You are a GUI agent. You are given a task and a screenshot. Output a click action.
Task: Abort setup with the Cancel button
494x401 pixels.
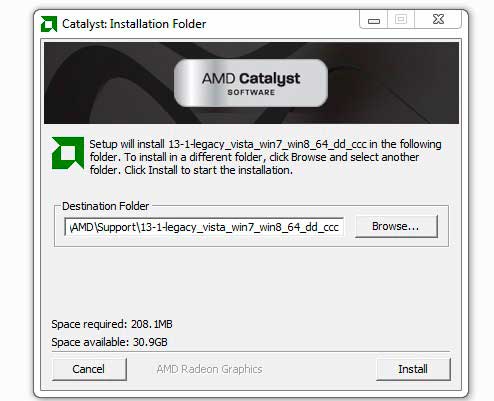click(89, 369)
